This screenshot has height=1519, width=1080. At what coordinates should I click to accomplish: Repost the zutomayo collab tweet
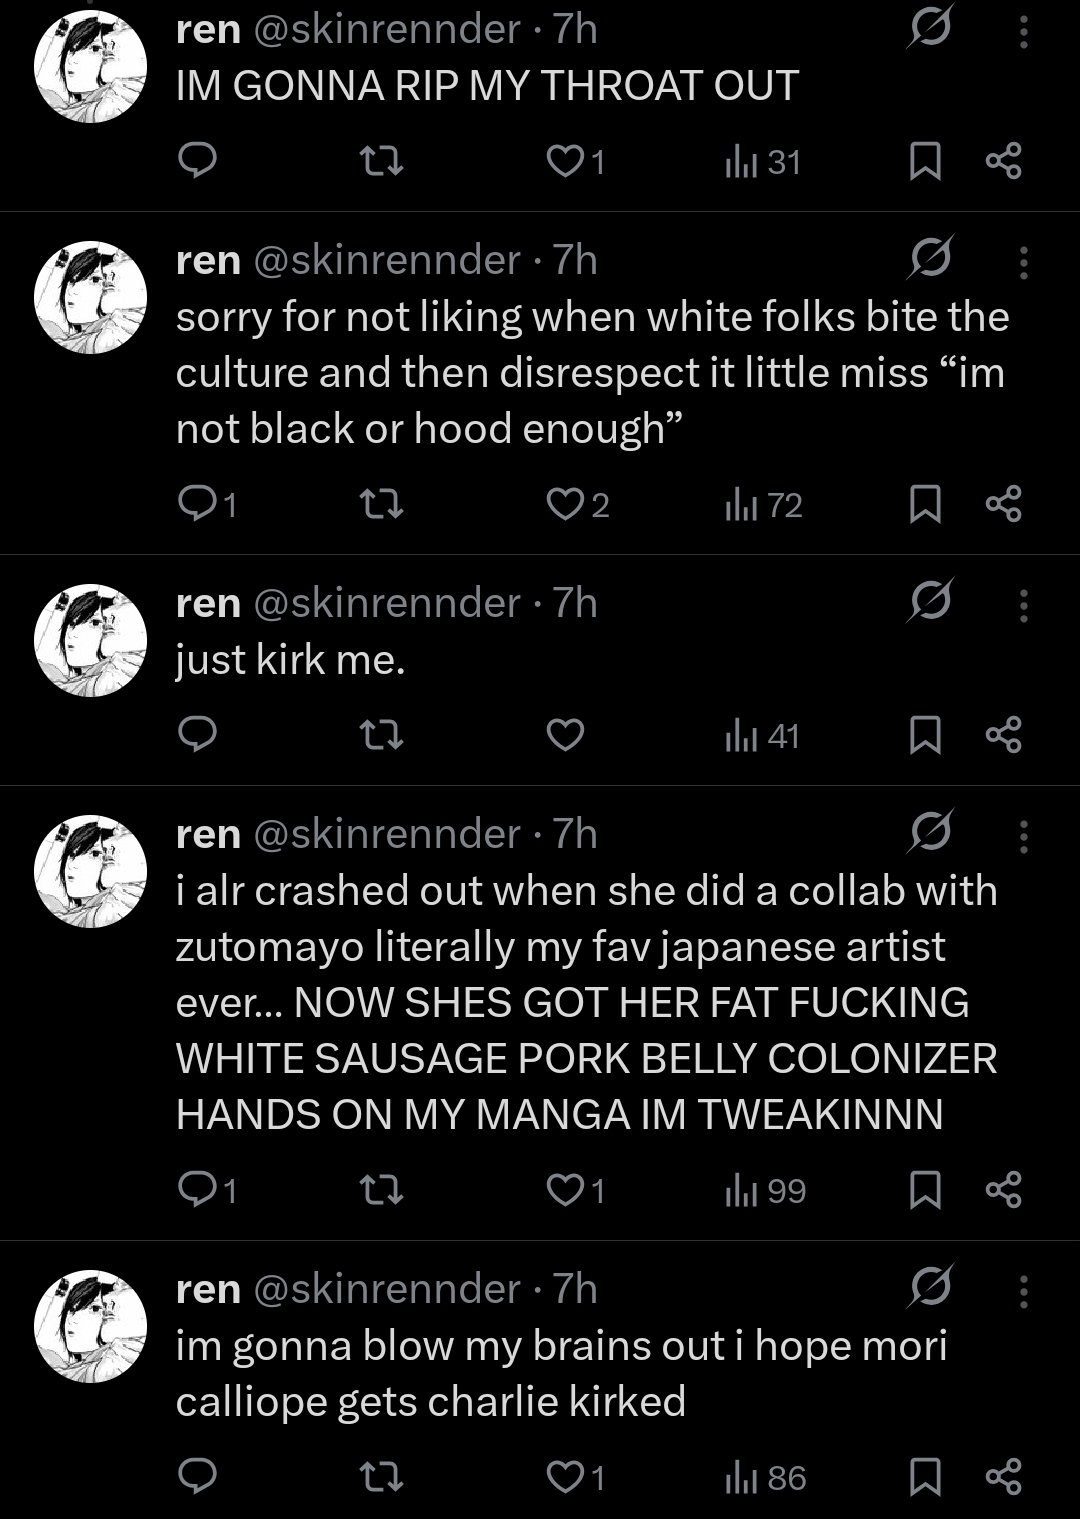(x=381, y=1190)
